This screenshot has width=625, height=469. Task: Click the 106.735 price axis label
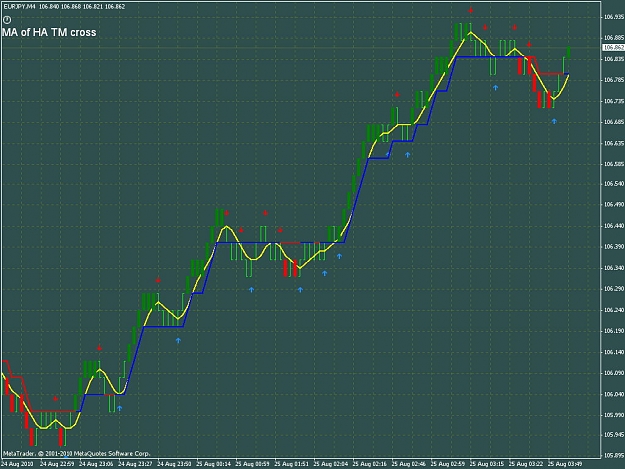tap(614, 101)
